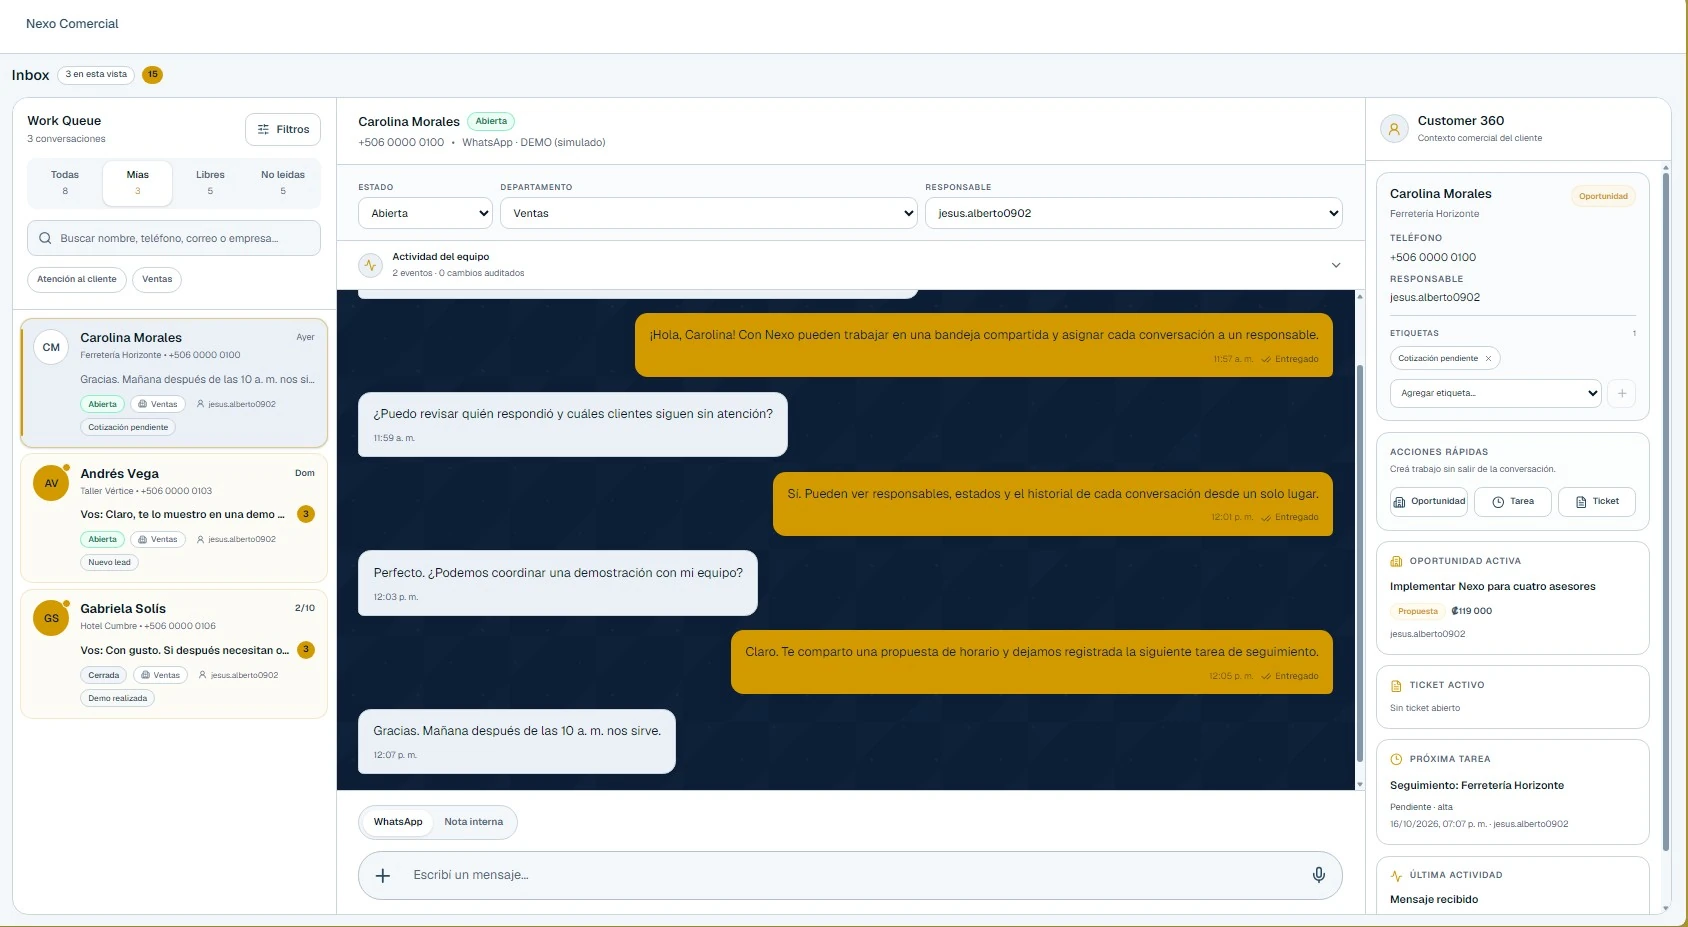
Task: Click the Oportunidad Activa briefcase icon
Action: (x=1396, y=561)
